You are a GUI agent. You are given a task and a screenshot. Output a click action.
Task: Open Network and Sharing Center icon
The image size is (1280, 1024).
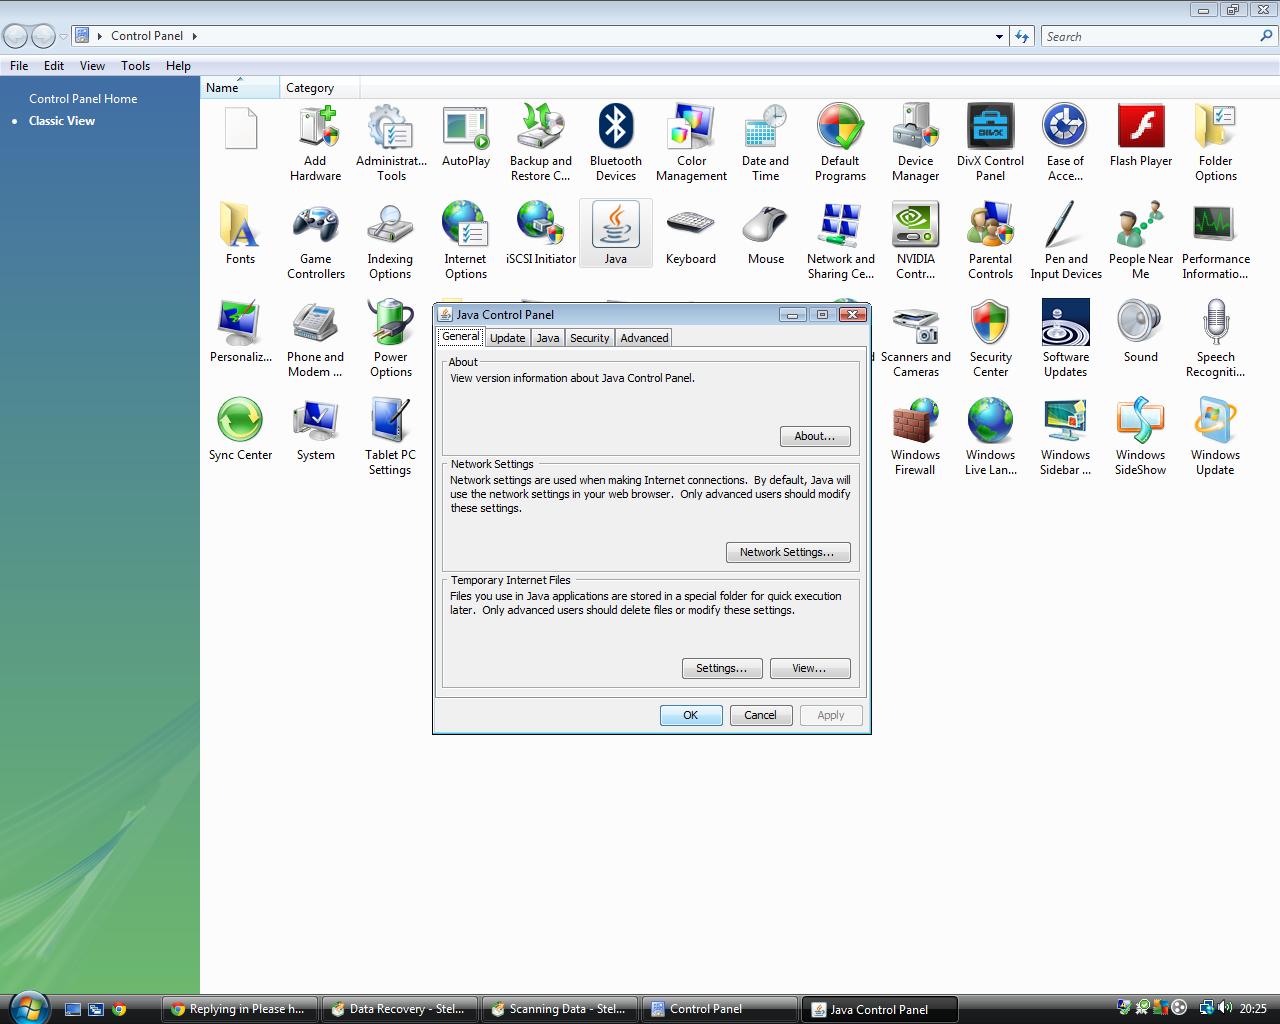(x=841, y=241)
